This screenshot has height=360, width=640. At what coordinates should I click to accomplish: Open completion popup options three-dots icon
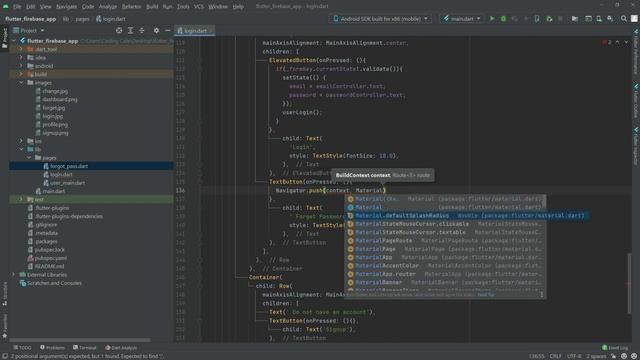tap(542, 294)
